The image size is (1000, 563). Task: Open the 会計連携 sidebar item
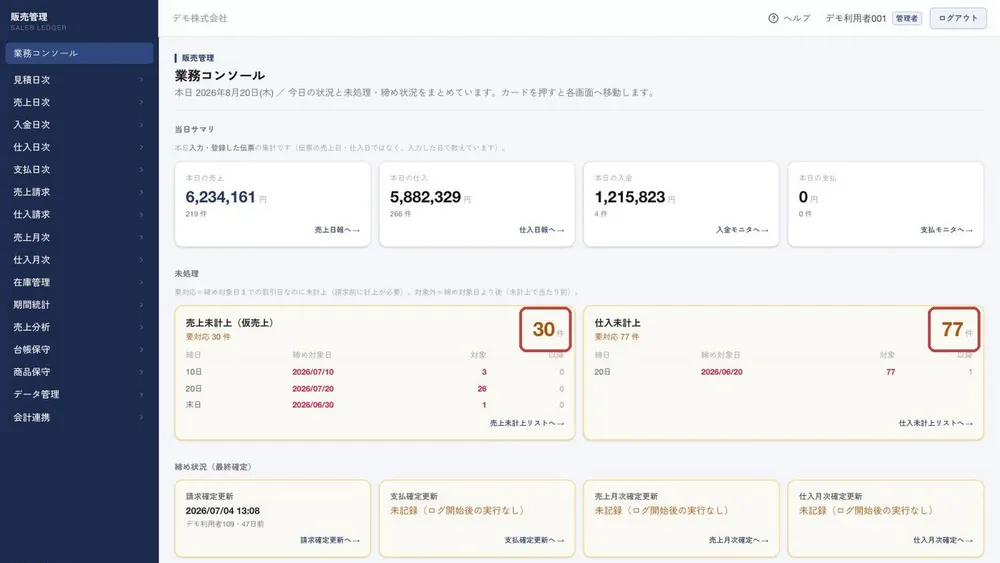pos(79,417)
